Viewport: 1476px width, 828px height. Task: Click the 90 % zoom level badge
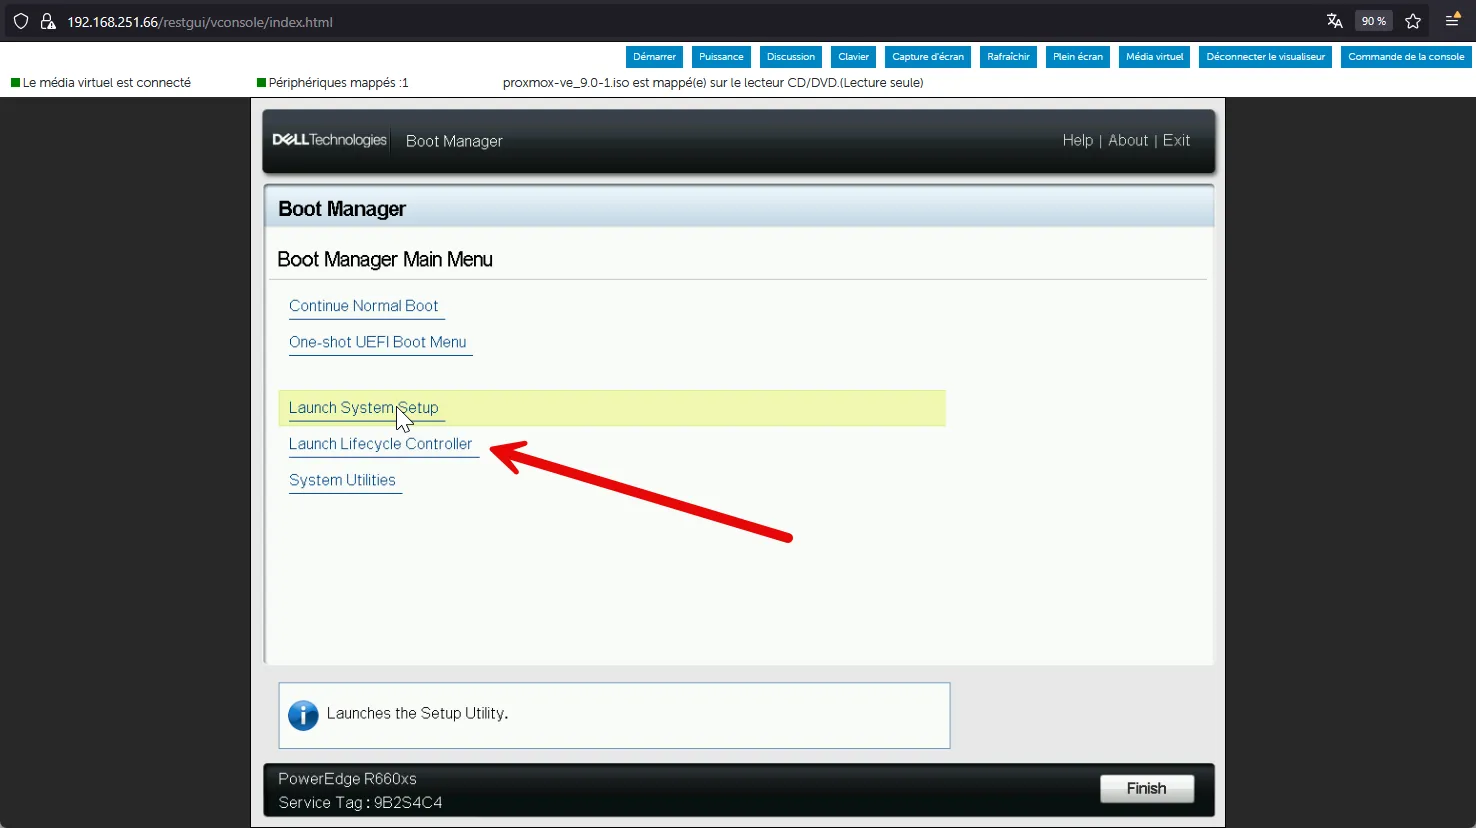coord(1373,21)
